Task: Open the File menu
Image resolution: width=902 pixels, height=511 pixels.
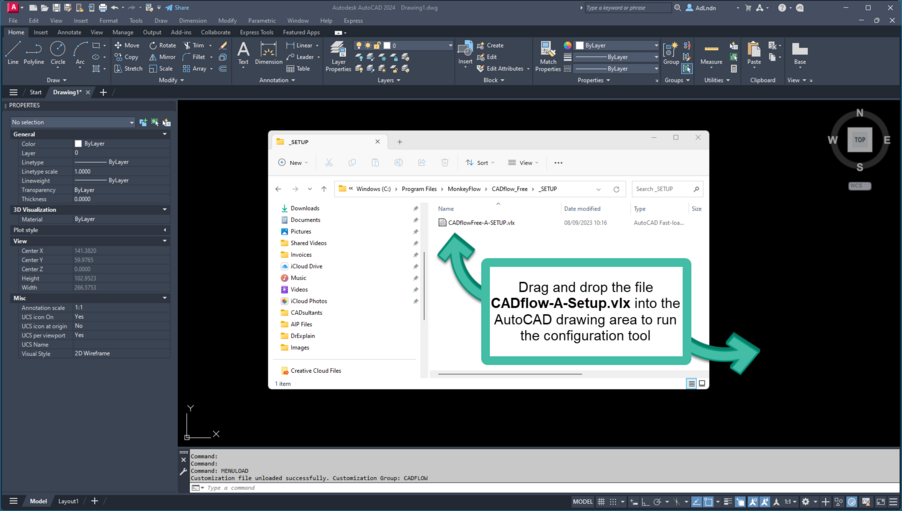Action: coord(13,21)
